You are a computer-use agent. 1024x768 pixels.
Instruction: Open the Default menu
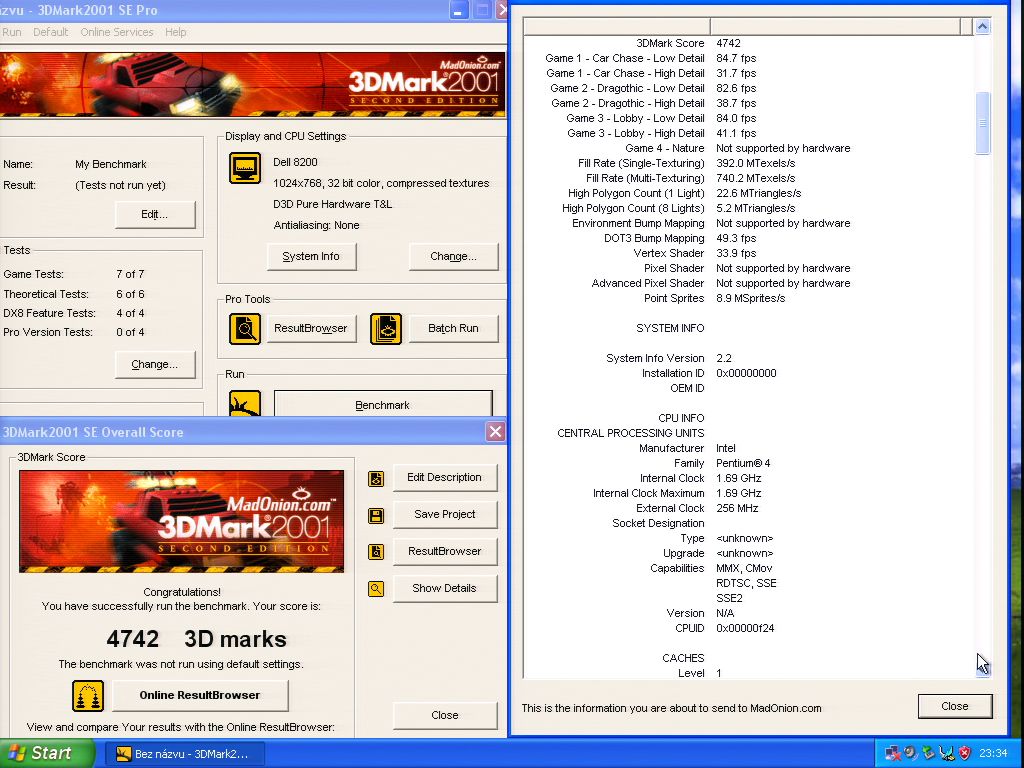pyautogui.click(x=50, y=32)
